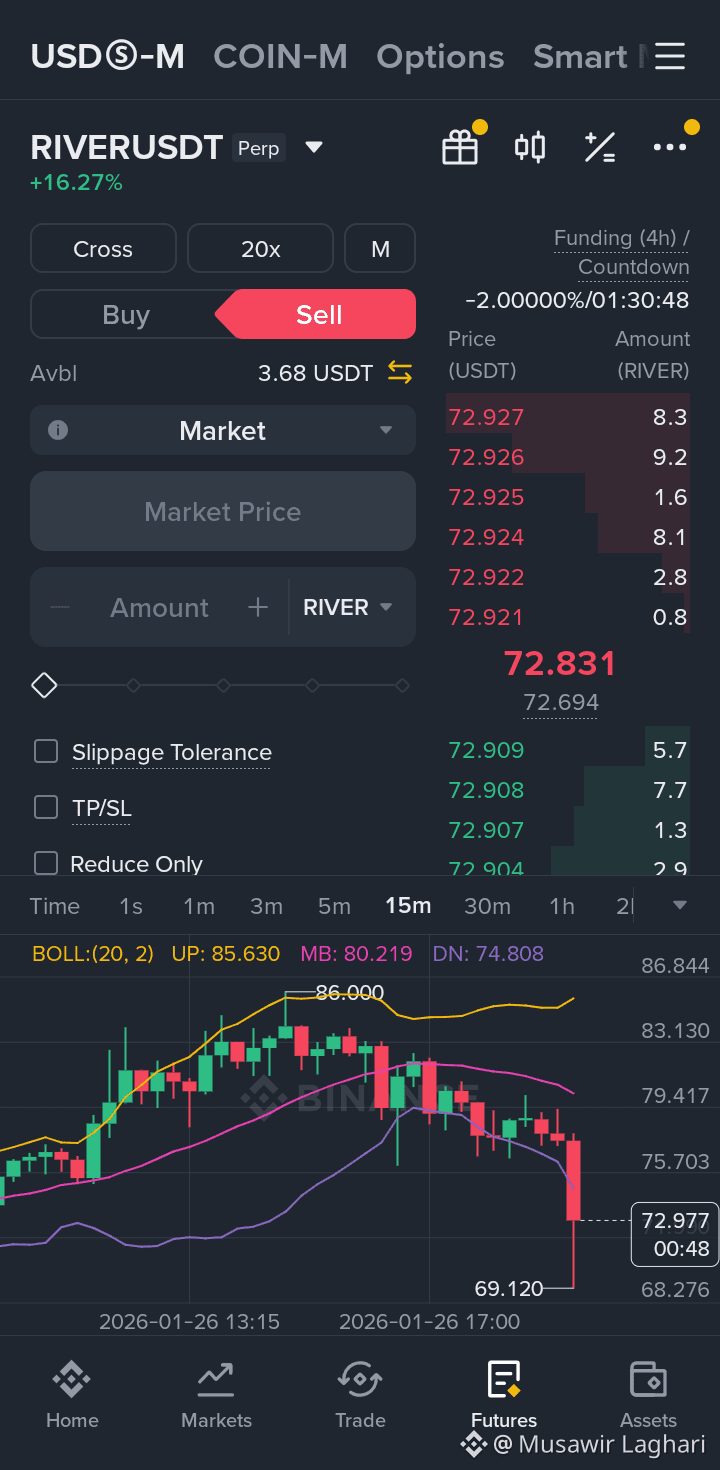This screenshot has width=720, height=1470.
Task: Select the 5m chart interval
Action: pyautogui.click(x=334, y=906)
